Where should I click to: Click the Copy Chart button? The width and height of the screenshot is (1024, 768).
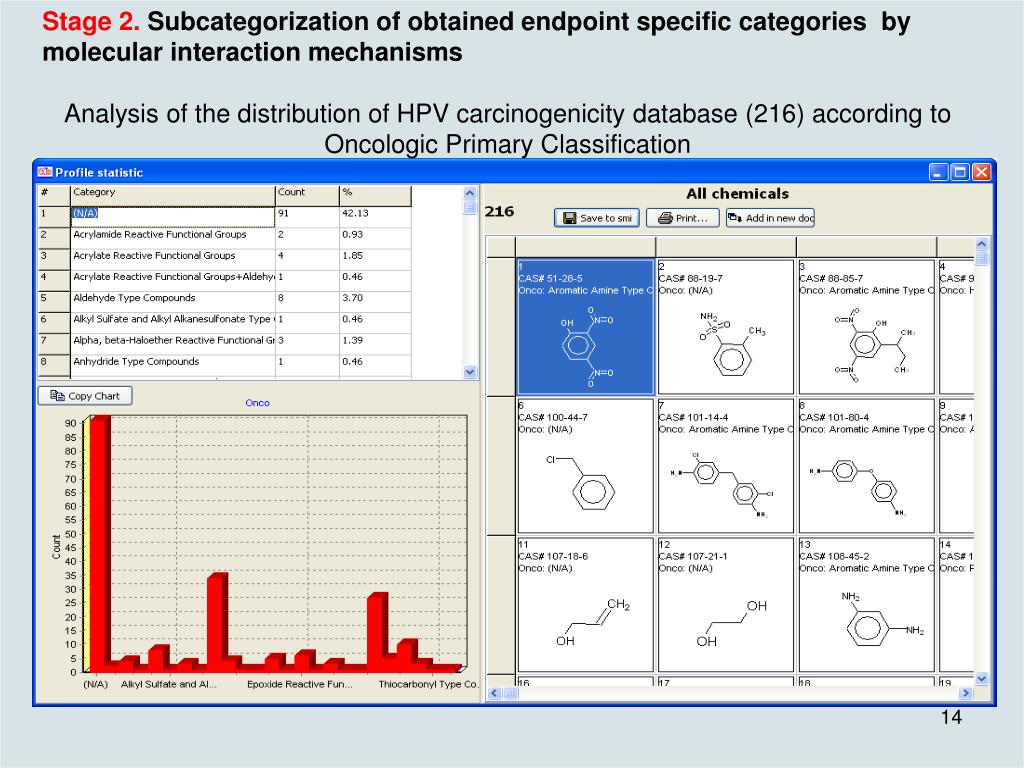85,396
